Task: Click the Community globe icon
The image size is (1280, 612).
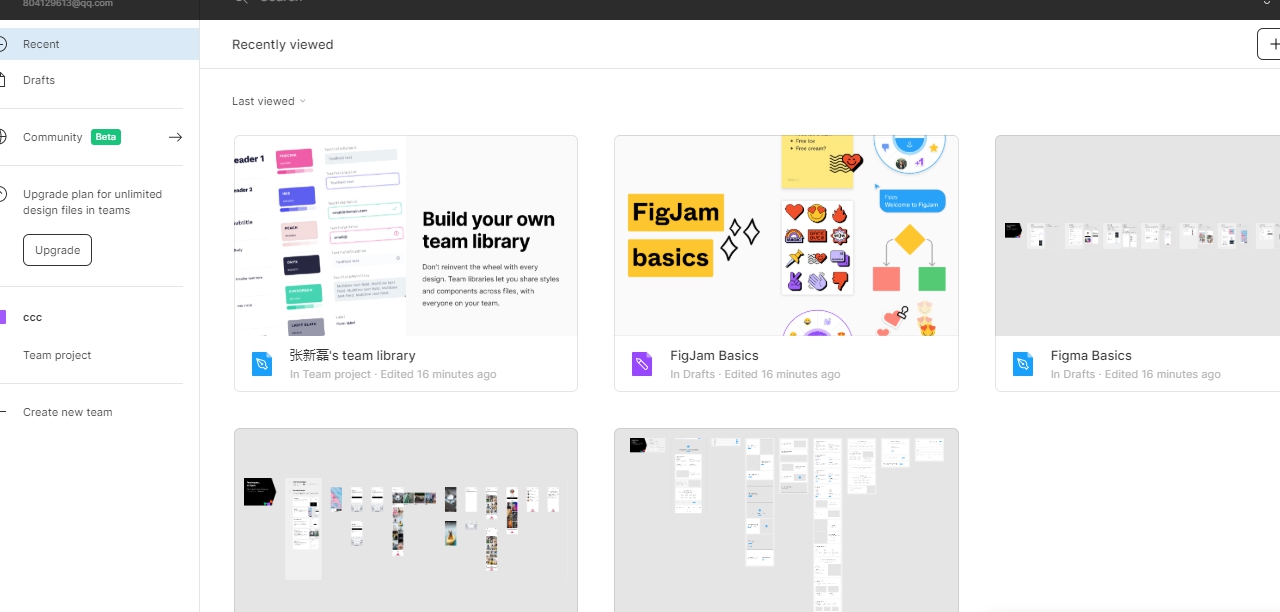Action: pos(4,137)
